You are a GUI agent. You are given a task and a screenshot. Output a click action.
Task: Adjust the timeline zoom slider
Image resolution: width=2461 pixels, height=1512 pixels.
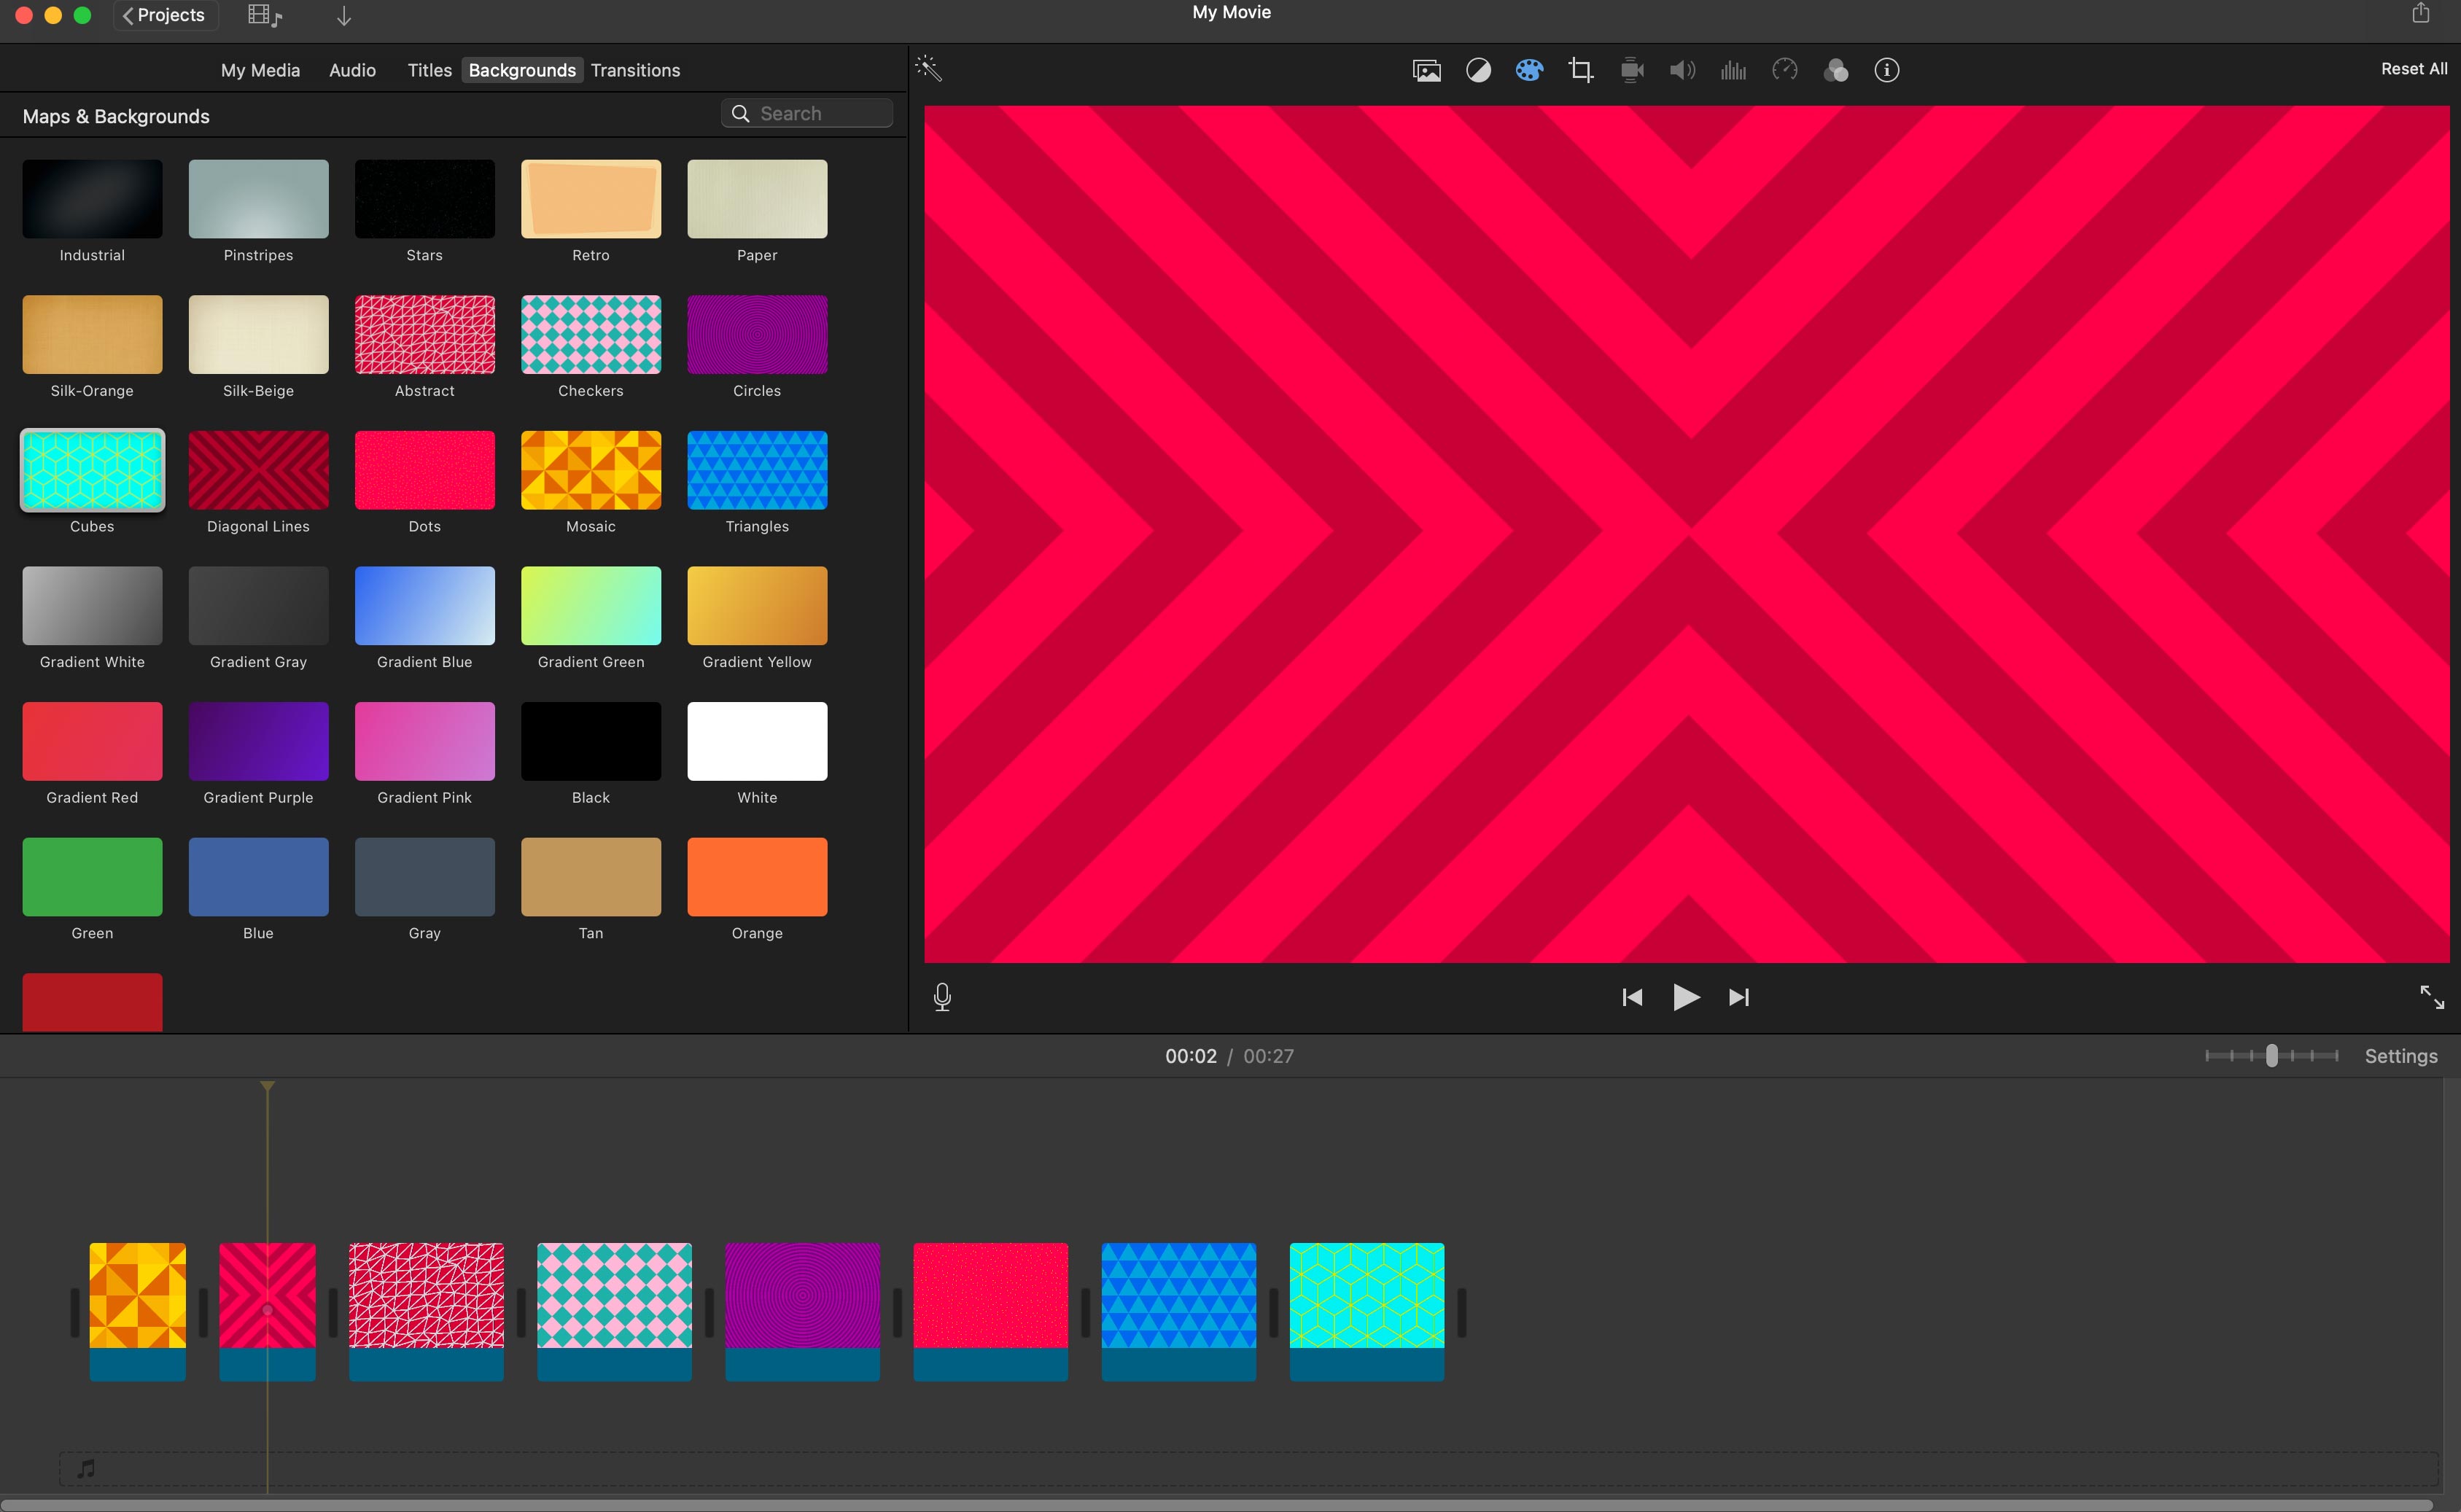point(2271,1056)
